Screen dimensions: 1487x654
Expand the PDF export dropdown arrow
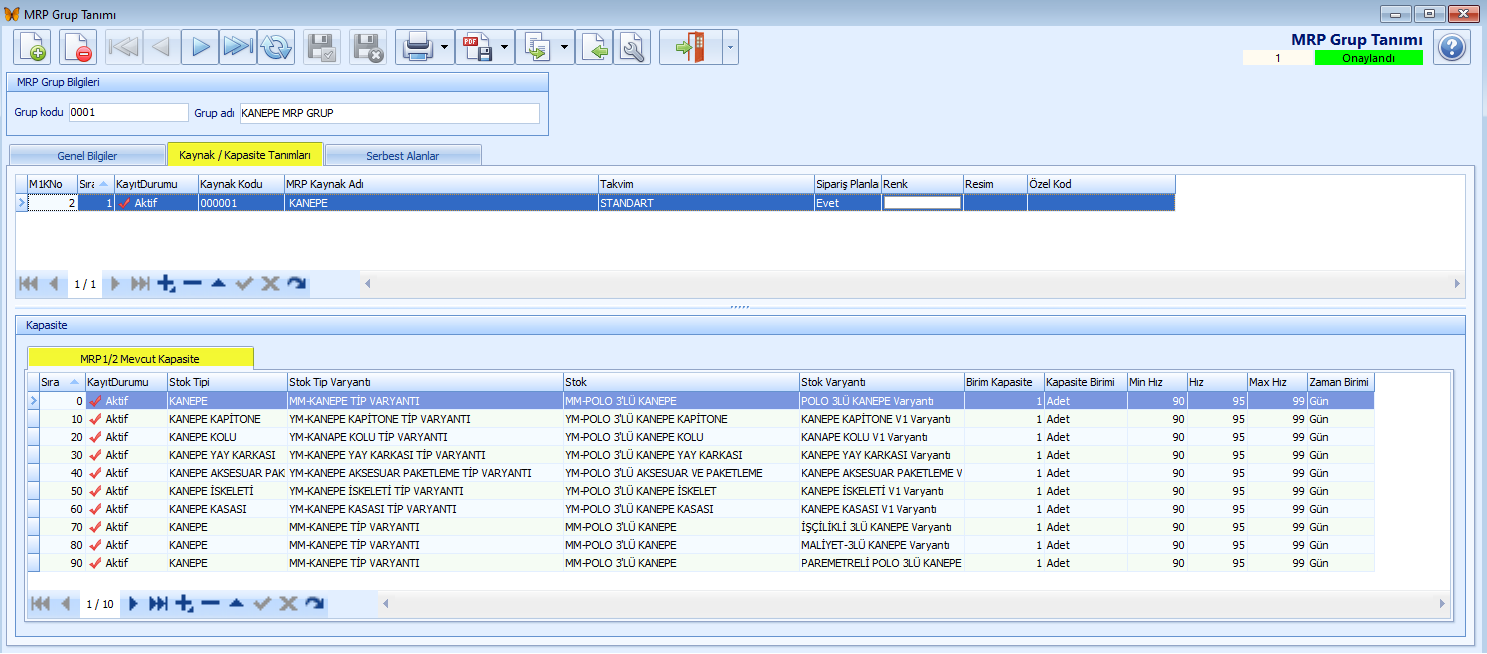504,47
